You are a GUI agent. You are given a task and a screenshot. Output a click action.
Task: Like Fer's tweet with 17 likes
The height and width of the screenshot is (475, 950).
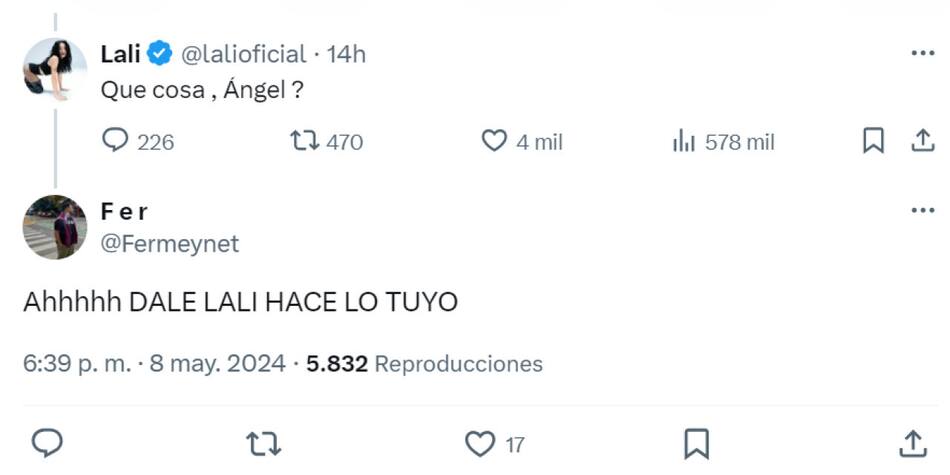coord(481,442)
